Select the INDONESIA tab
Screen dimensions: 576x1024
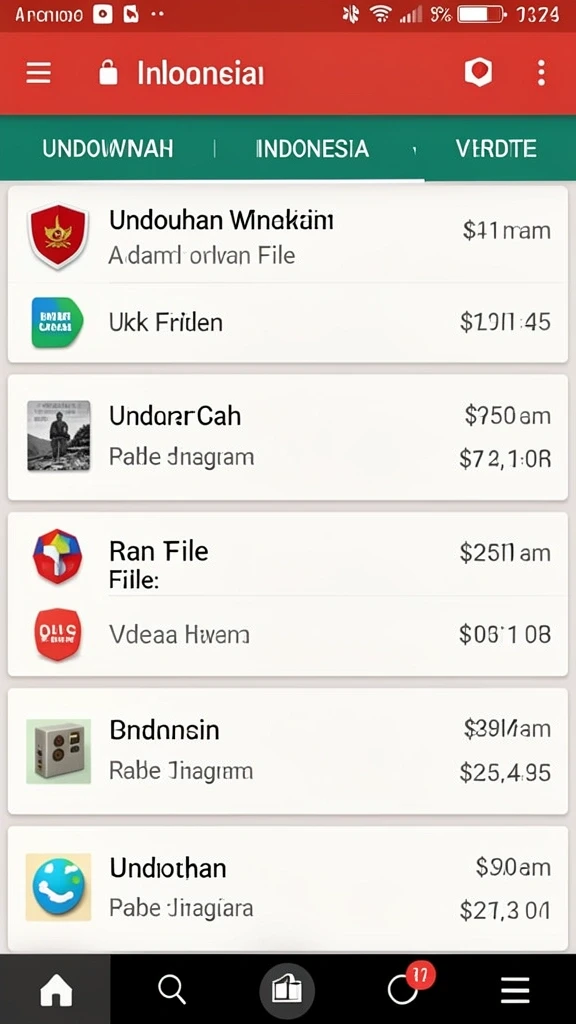[312, 149]
